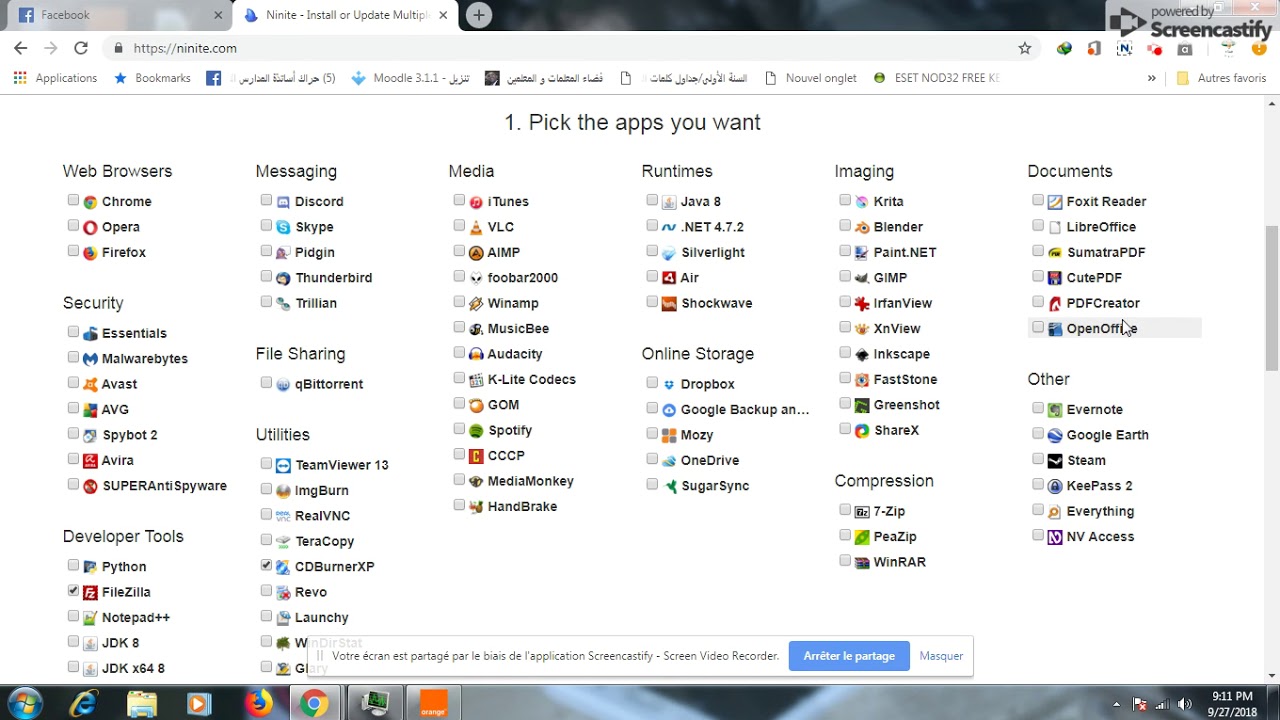Select the Ninite browser tab

[346, 15]
